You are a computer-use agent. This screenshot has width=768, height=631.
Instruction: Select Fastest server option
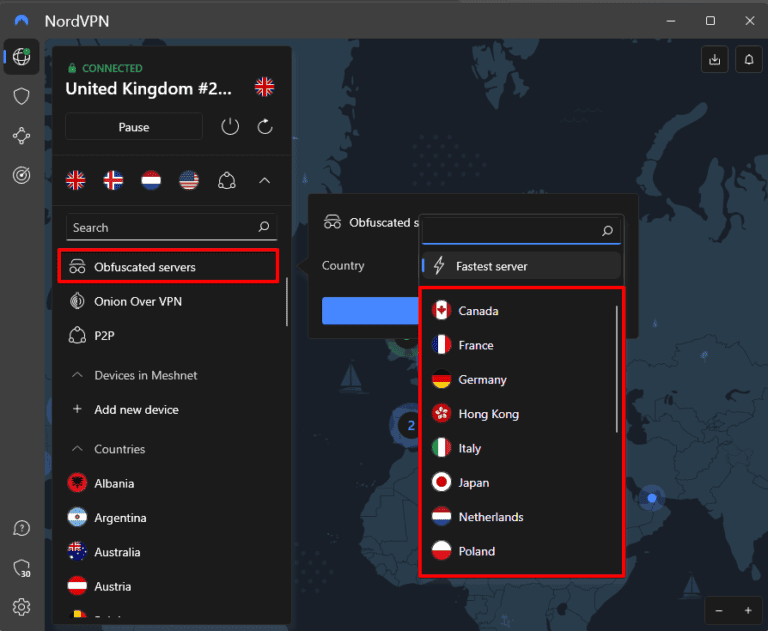point(491,266)
